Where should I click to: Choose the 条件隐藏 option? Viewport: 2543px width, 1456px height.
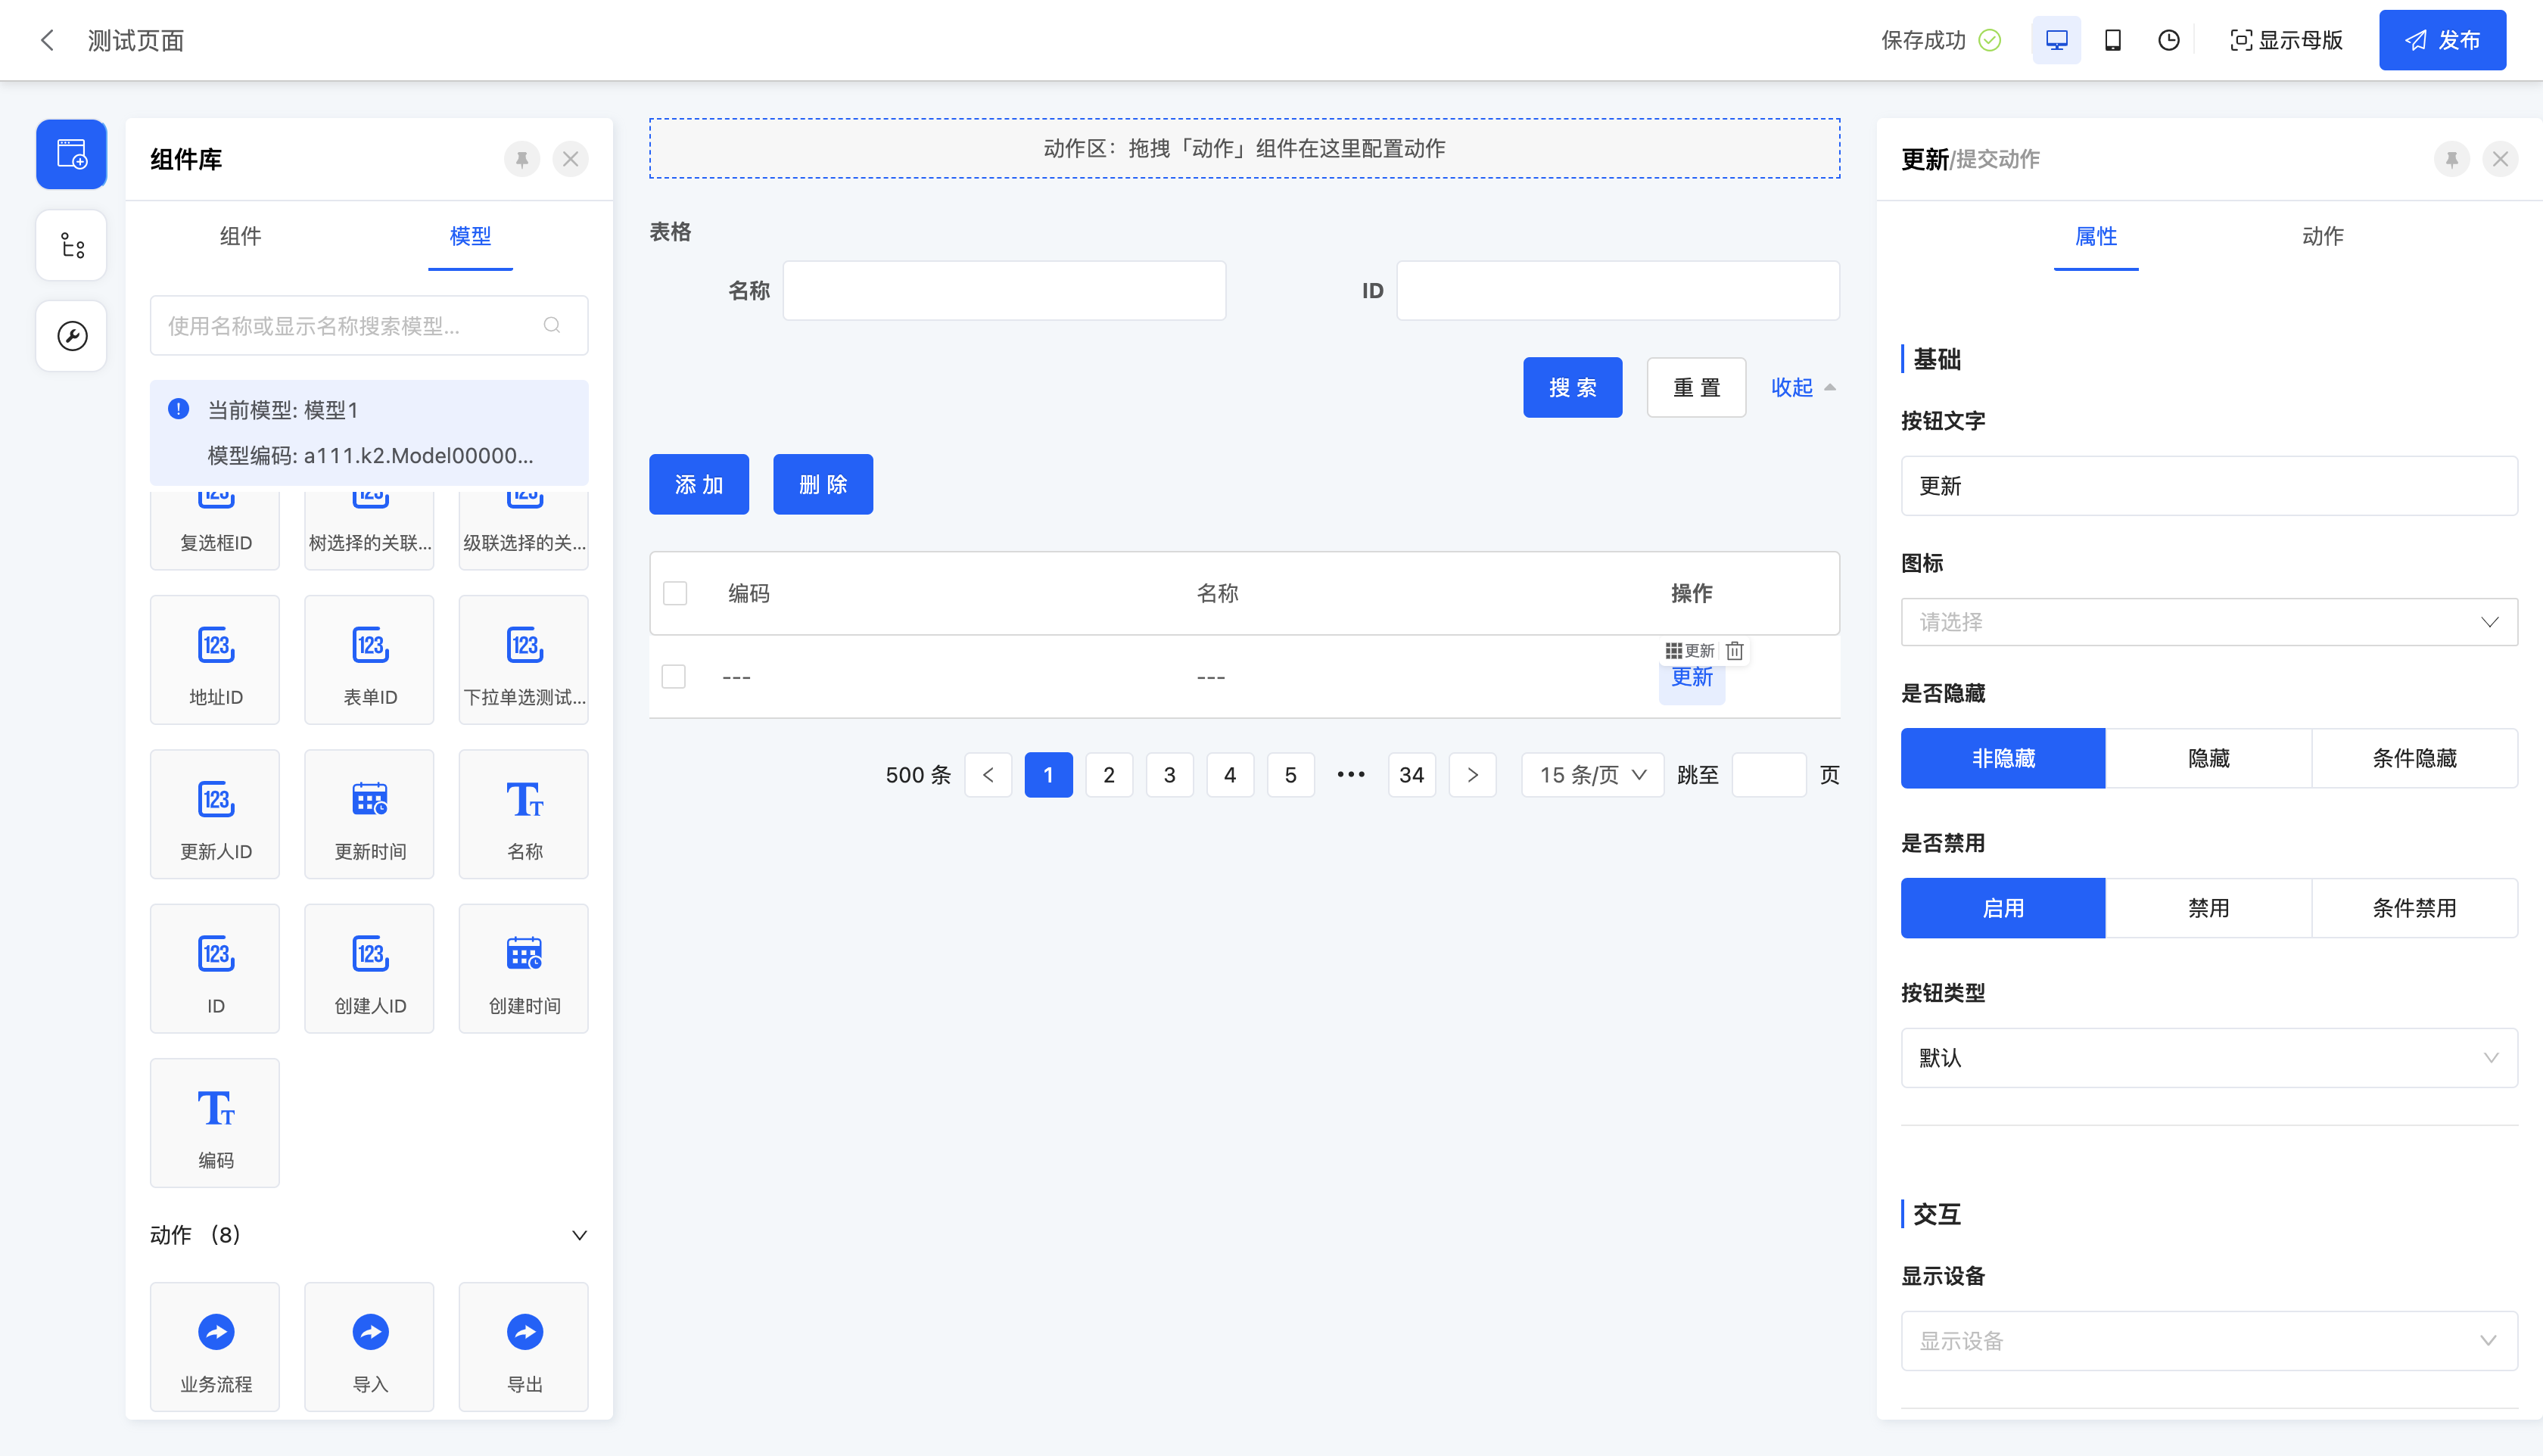pos(2413,758)
